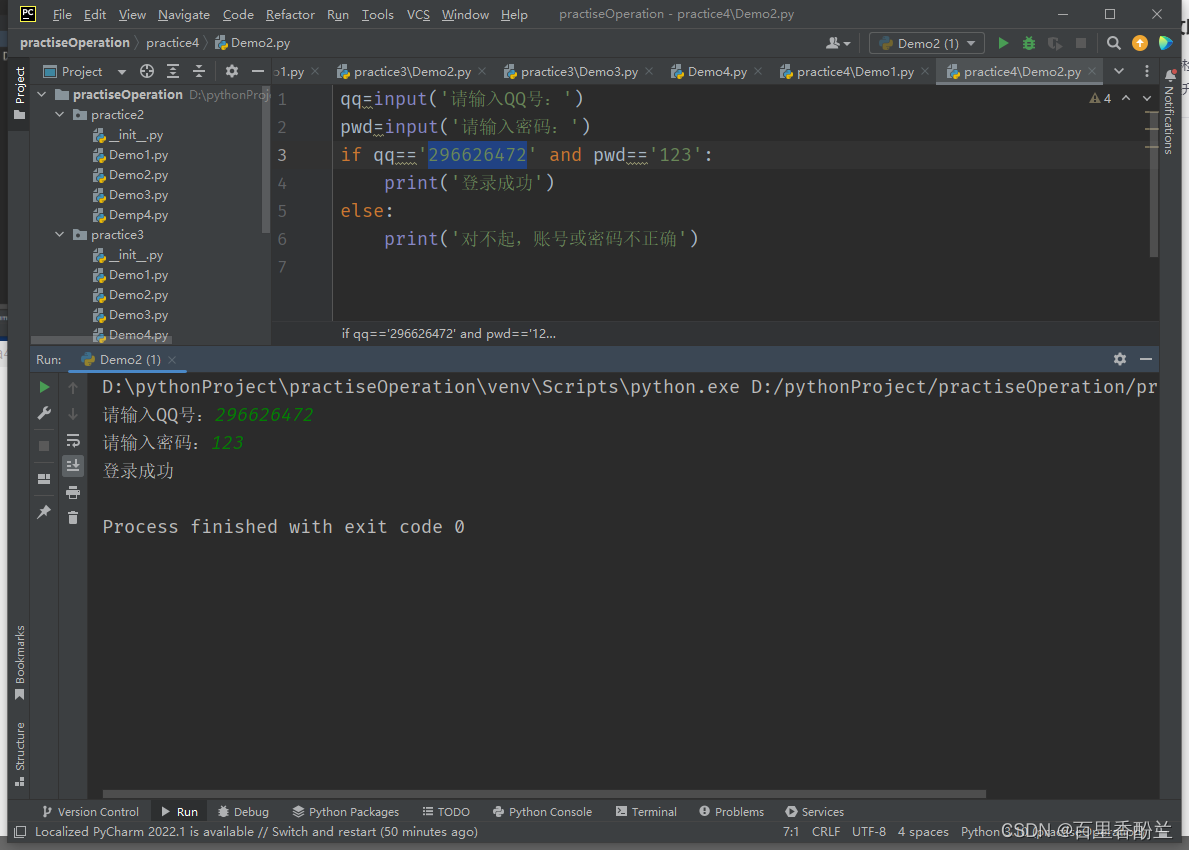The width and height of the screenshot is (1189, 850).
Task: Go to previous highlighted problem arrow
Action: point(1125,99)
